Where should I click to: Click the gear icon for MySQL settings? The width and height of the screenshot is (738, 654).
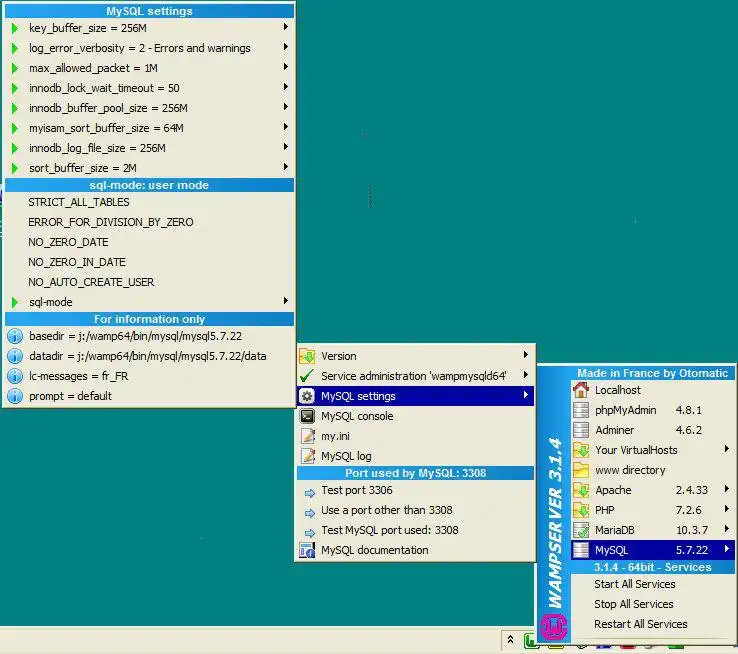(x=307, y=396)
